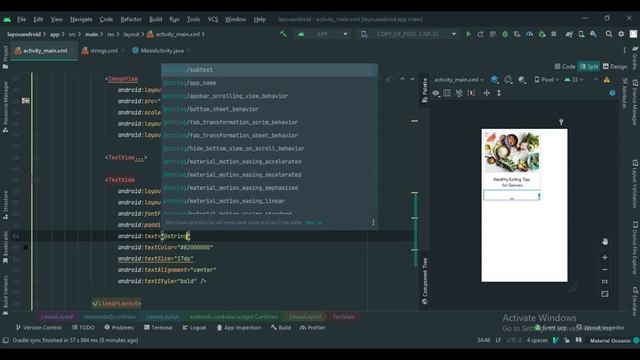Open Device Manager phone icon in top toolbar
The height and width of the screenshot is (360, 640).
click(581, 34)
